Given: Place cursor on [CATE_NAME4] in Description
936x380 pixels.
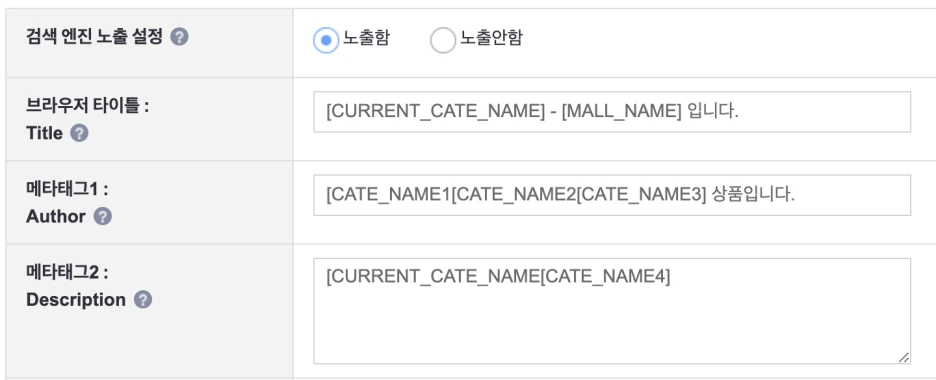Looking at the screenshot, I should click(605, 277).
